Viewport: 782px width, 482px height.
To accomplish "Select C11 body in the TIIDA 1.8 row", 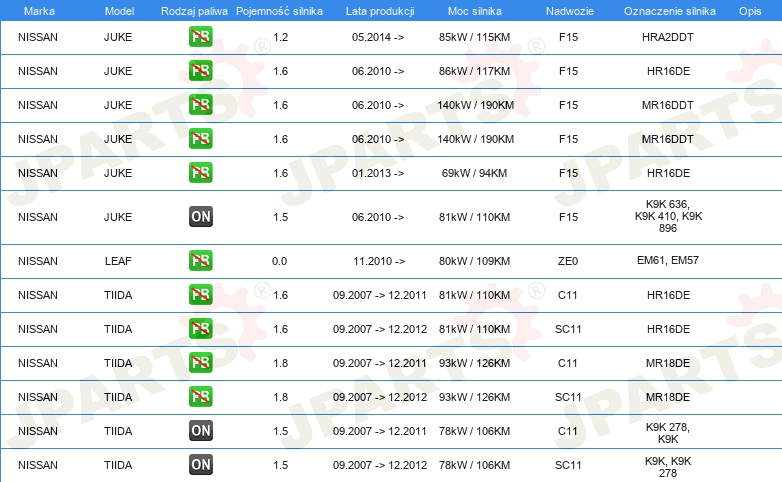I will coord(568,362).
